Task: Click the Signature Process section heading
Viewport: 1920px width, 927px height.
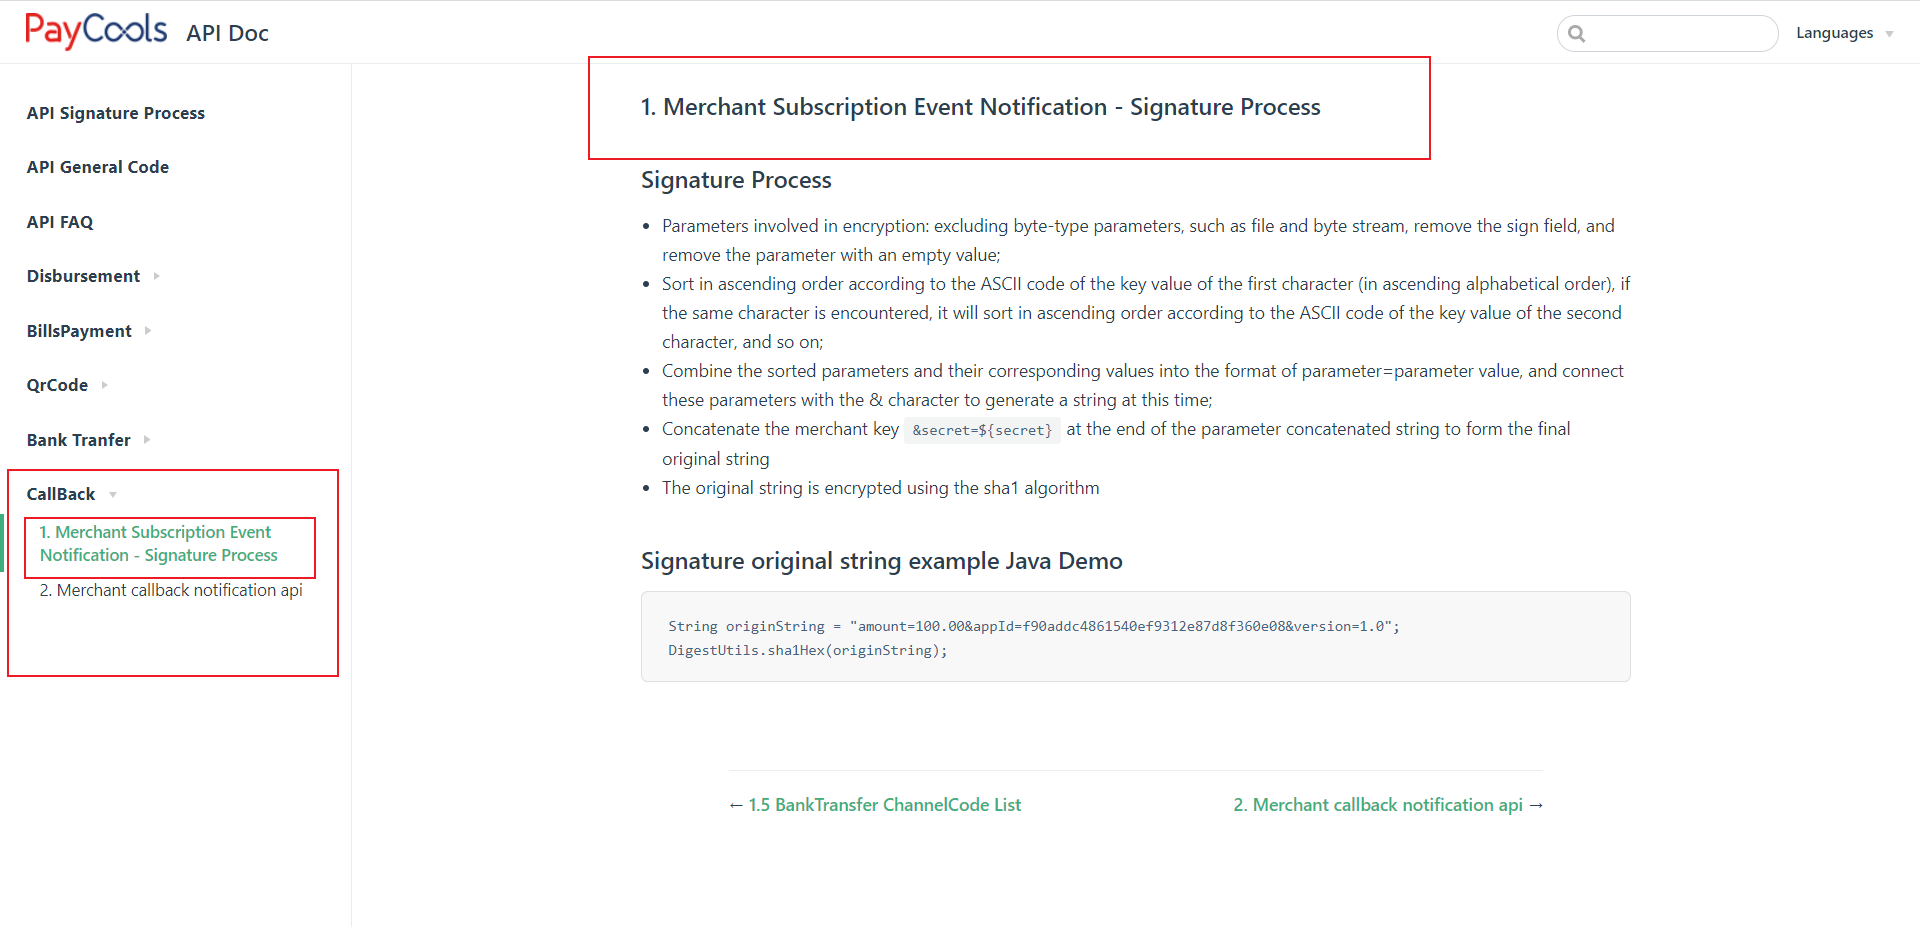Action: pos(736,180)
